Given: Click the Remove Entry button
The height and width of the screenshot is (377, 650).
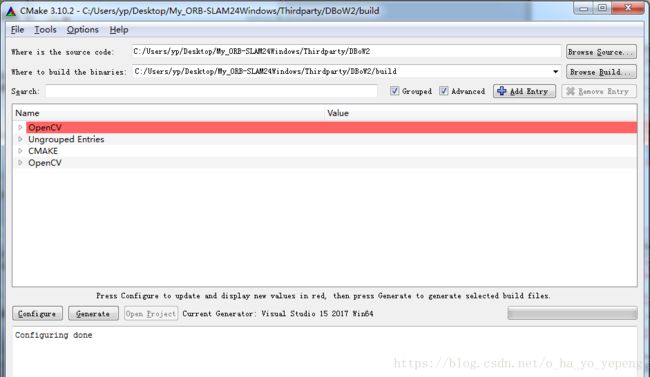Looking at the screenshot, I should pyautogui.click(x=599, y=91).
